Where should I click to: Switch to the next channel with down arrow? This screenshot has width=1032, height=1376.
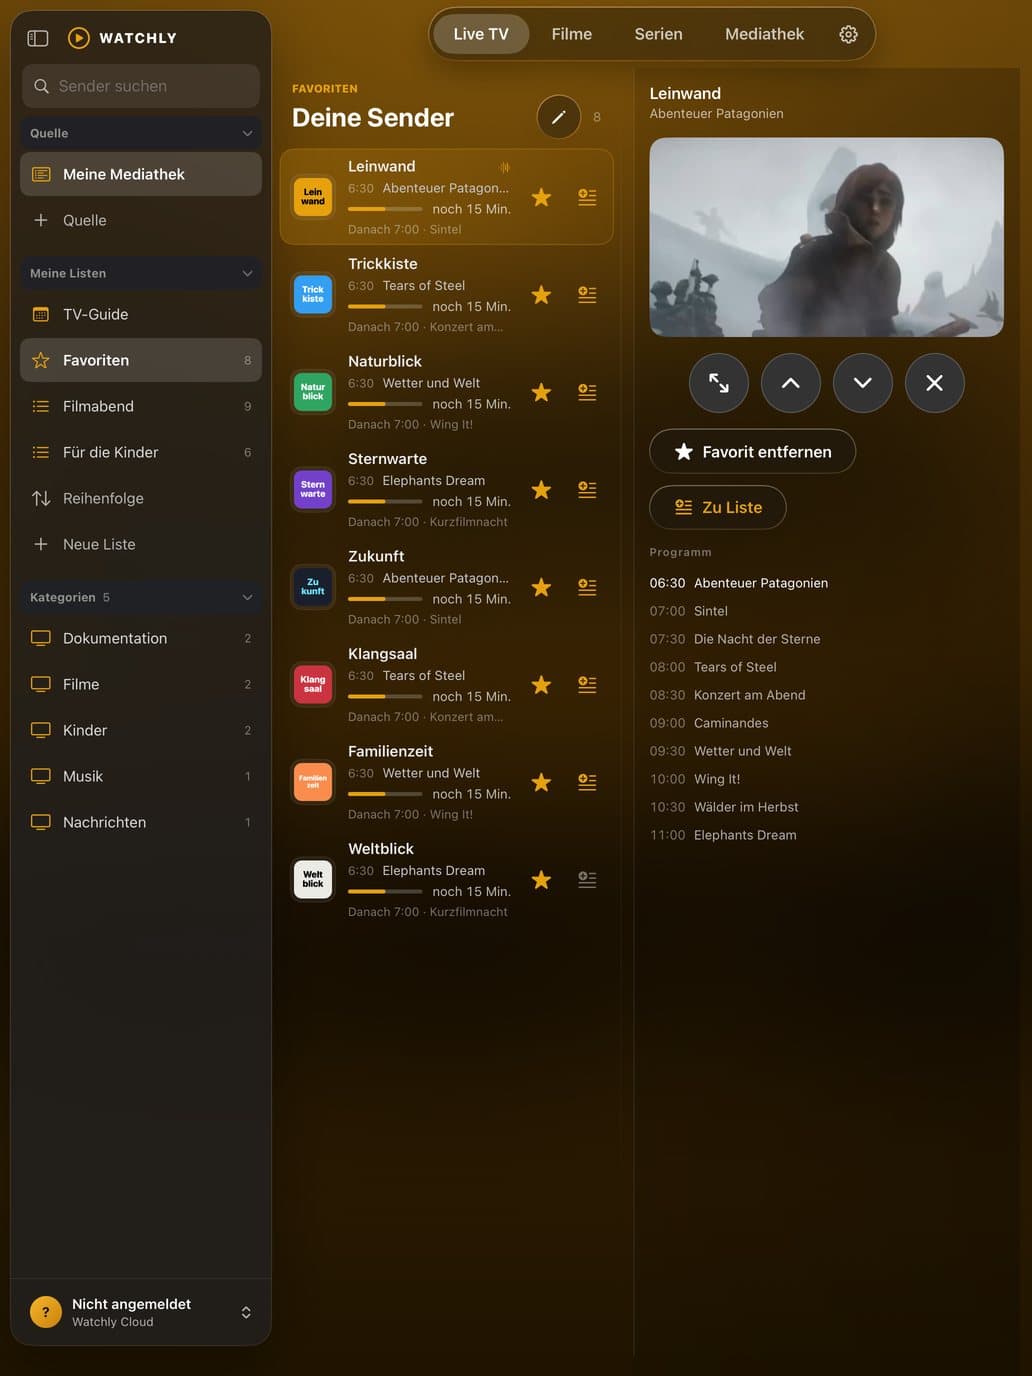863,383
